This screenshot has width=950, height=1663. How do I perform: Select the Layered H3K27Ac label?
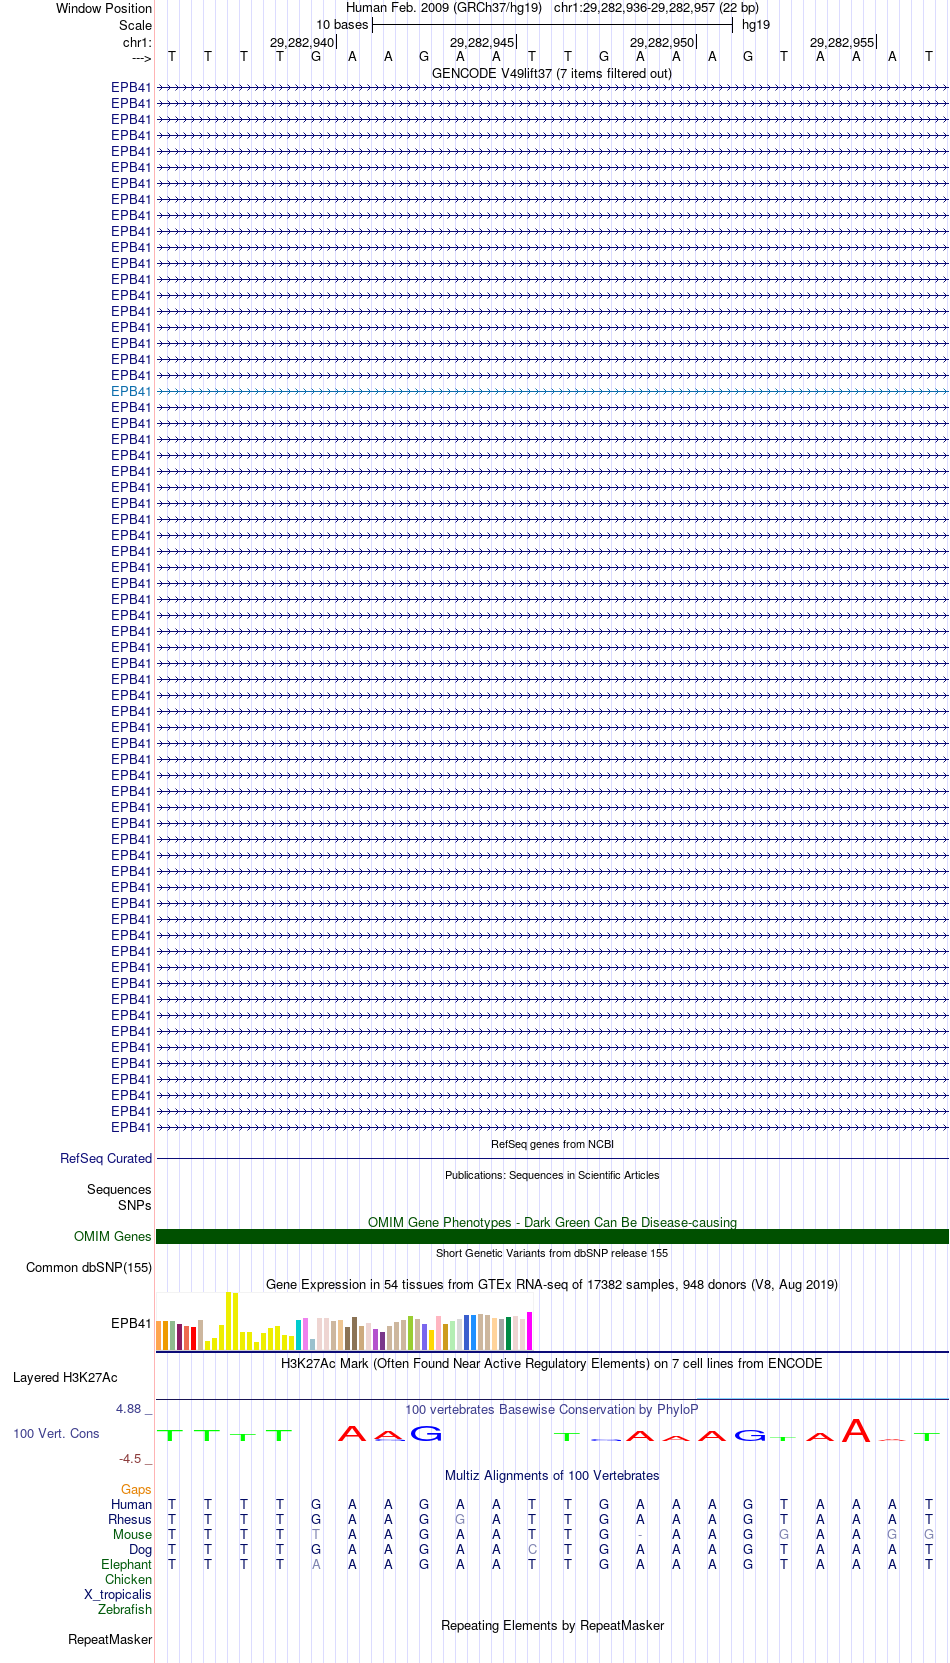coord(65,1377)
